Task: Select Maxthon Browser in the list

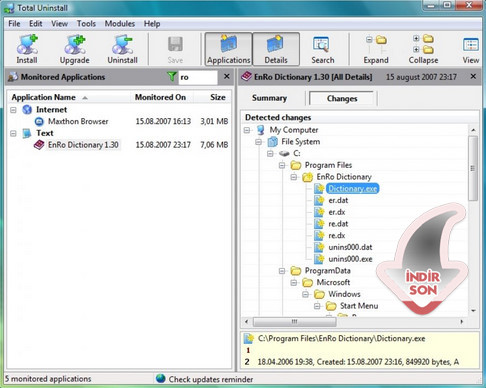Action: click(78, 121)
